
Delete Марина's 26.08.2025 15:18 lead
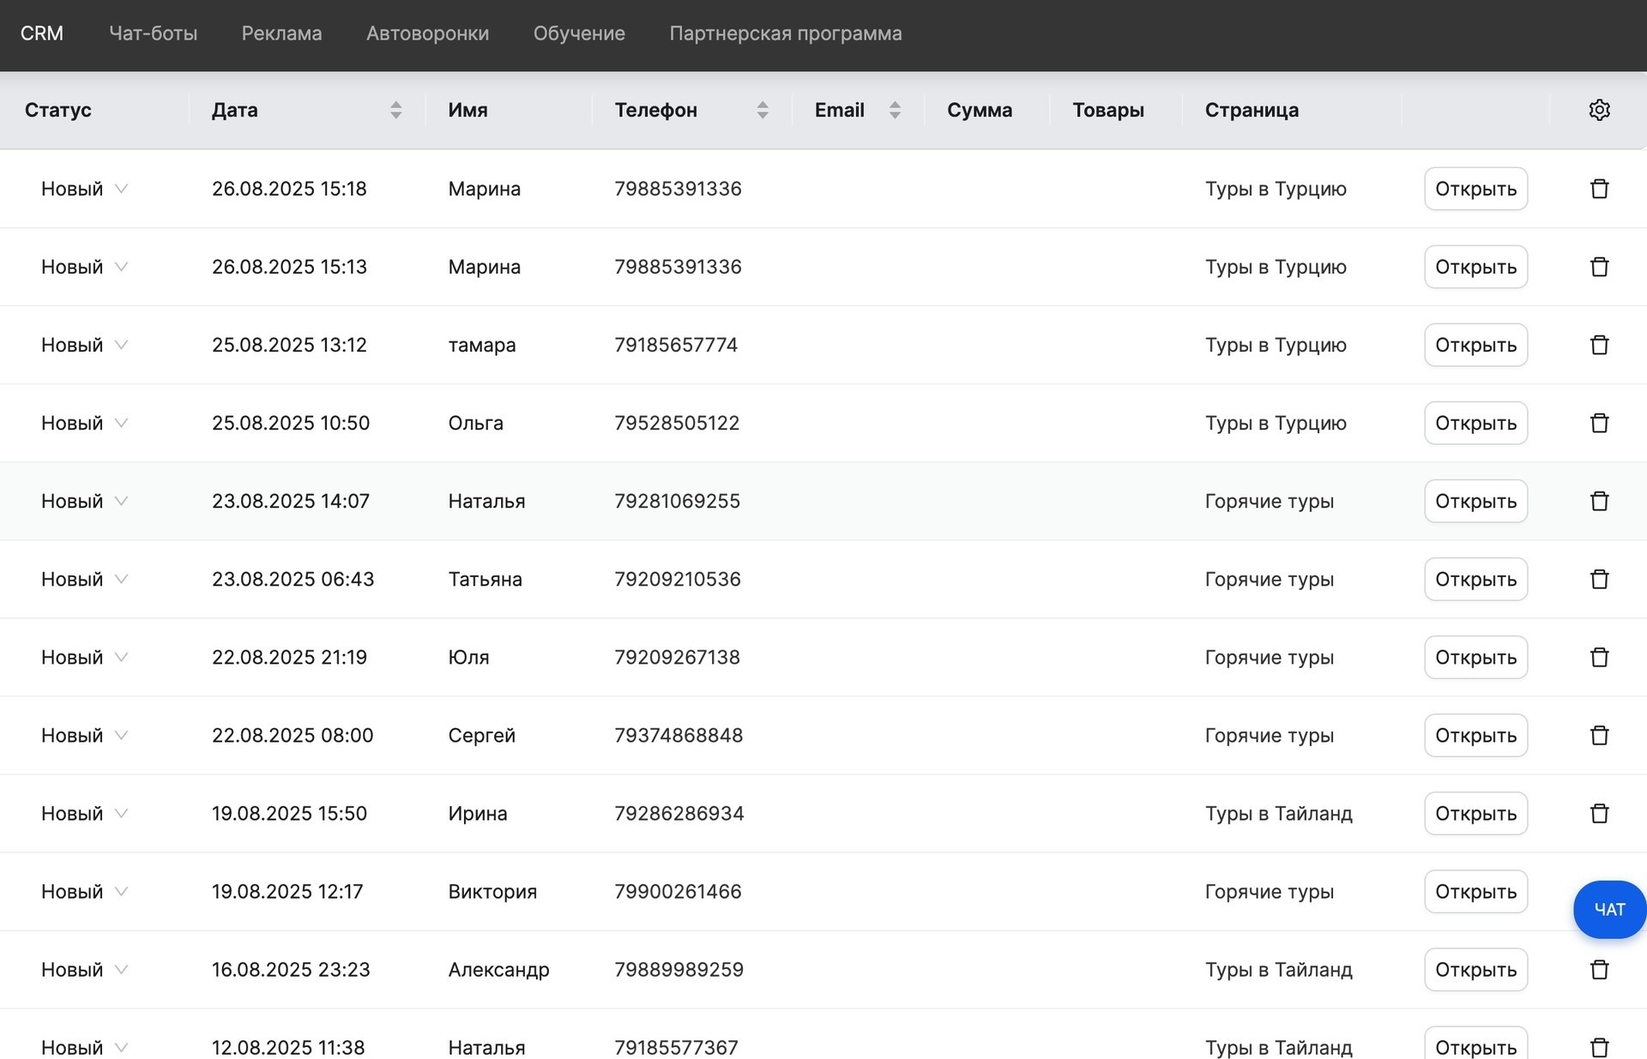[1599, 189]
